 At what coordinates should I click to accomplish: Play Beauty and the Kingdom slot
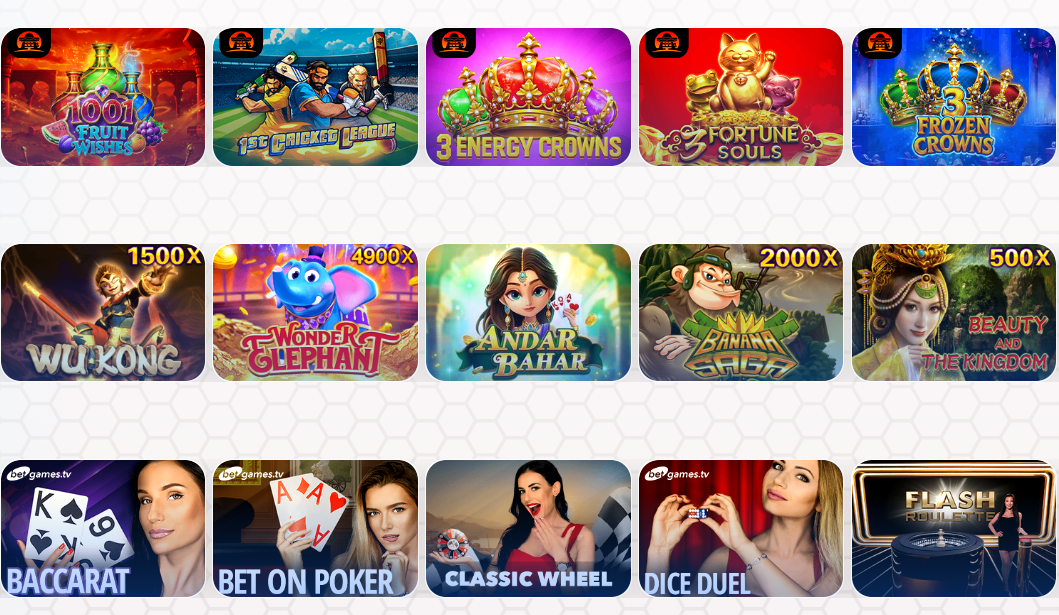[954, 313]
